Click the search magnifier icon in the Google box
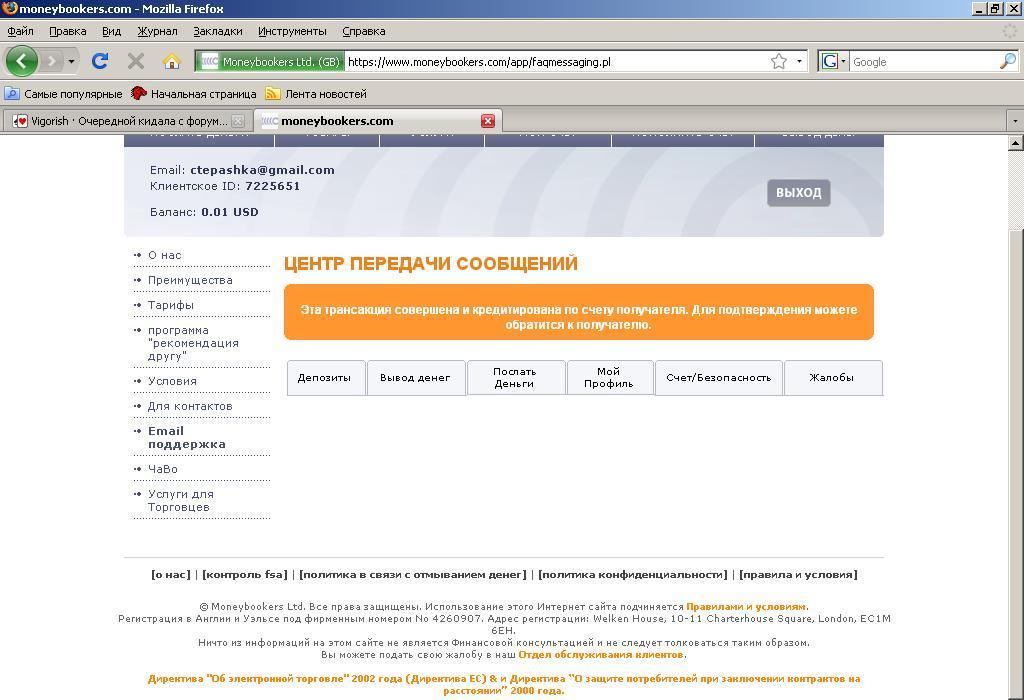This screenshot has height=700, width=1024. click(x=1007, y=61)
